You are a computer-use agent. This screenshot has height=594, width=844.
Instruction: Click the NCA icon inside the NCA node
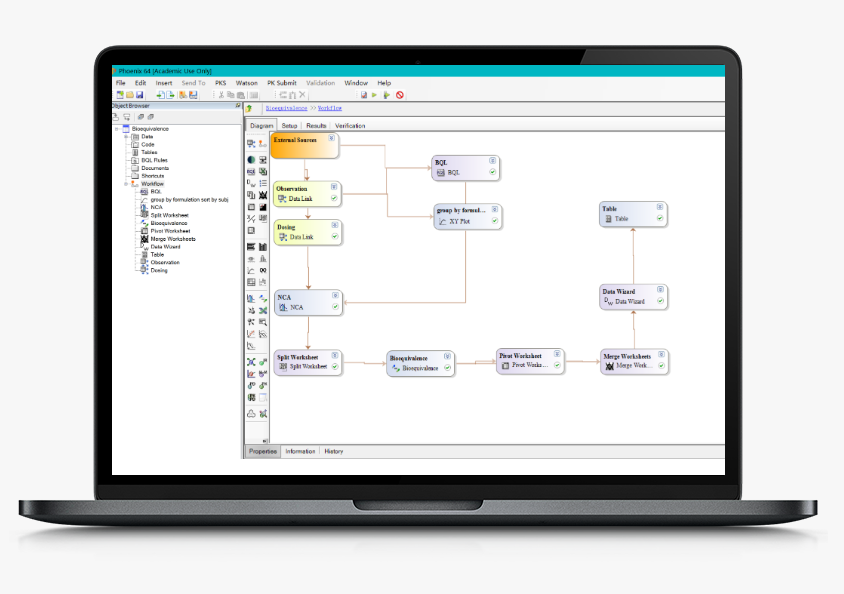283,307
